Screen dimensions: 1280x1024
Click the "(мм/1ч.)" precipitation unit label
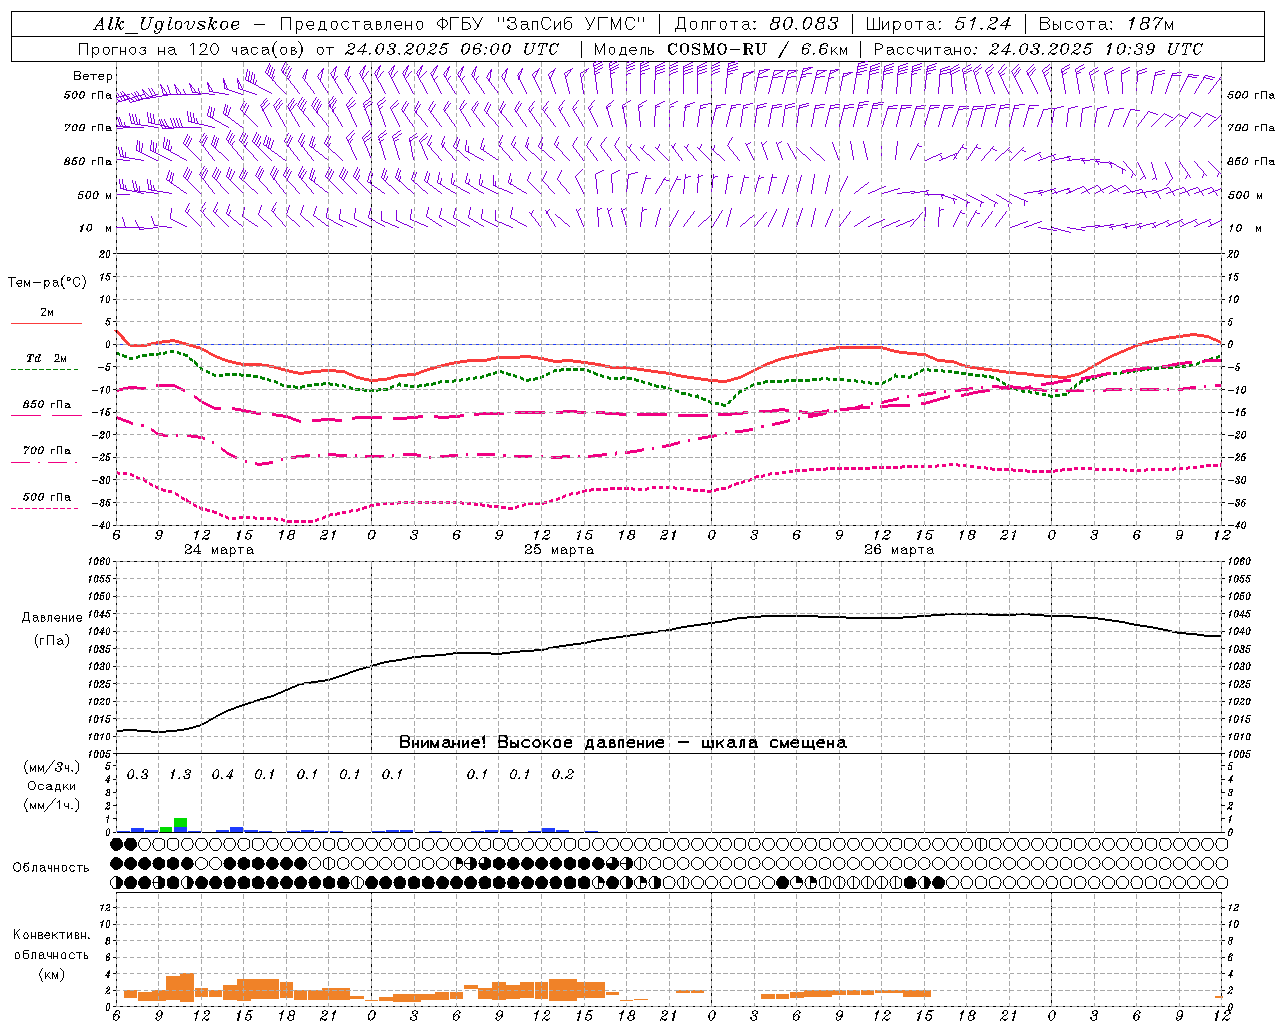coord(52,805)
